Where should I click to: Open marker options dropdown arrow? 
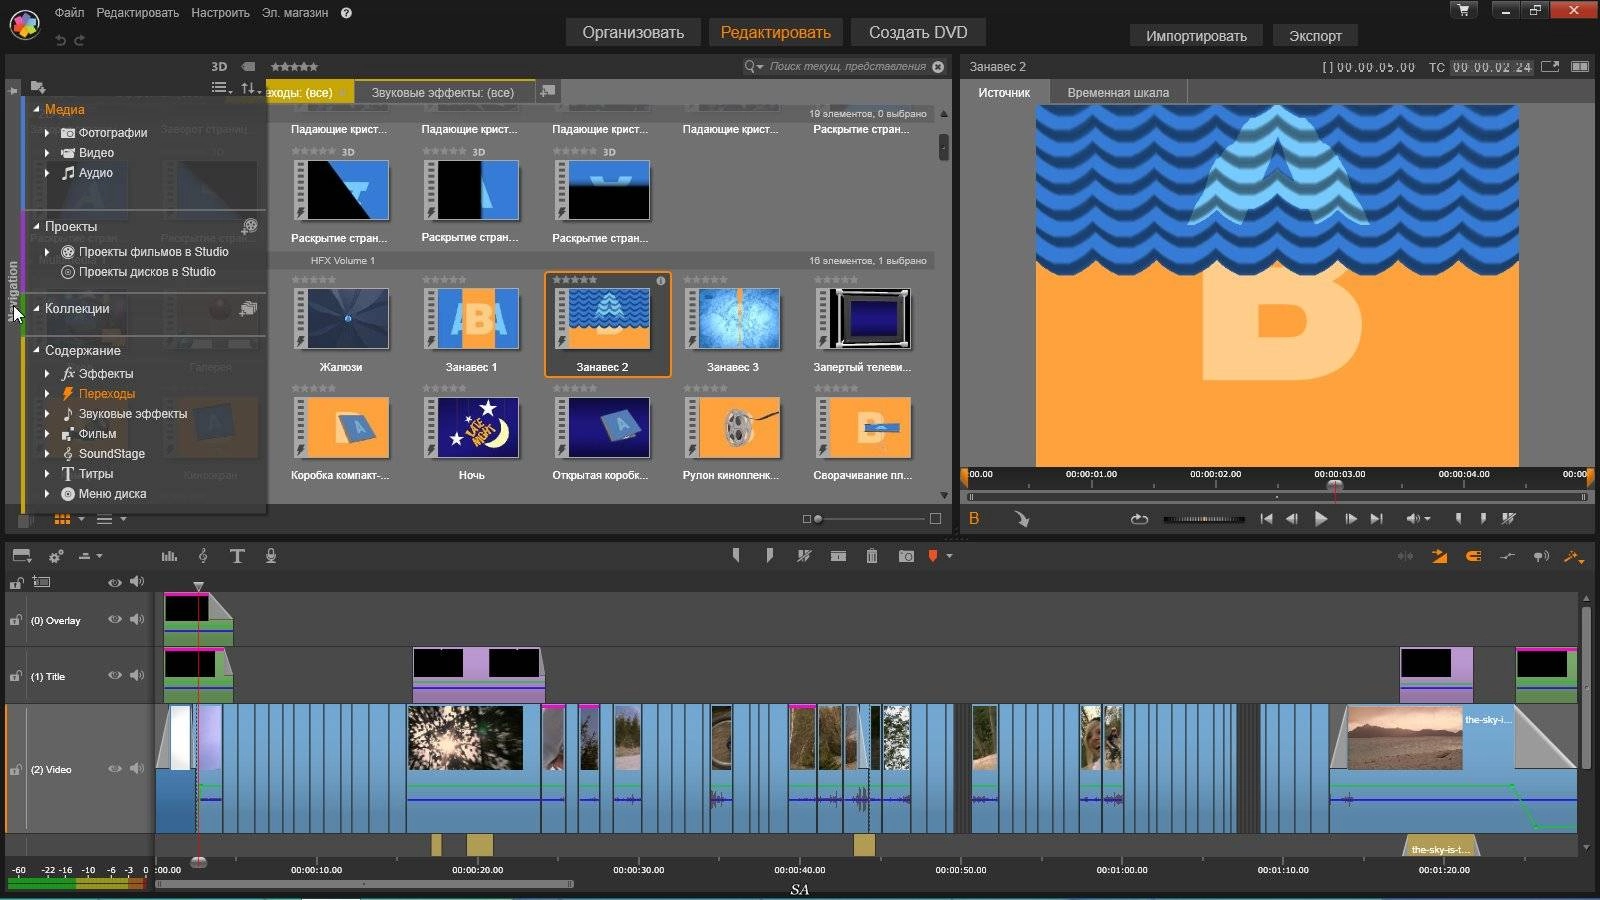click(x=949, y=556)
